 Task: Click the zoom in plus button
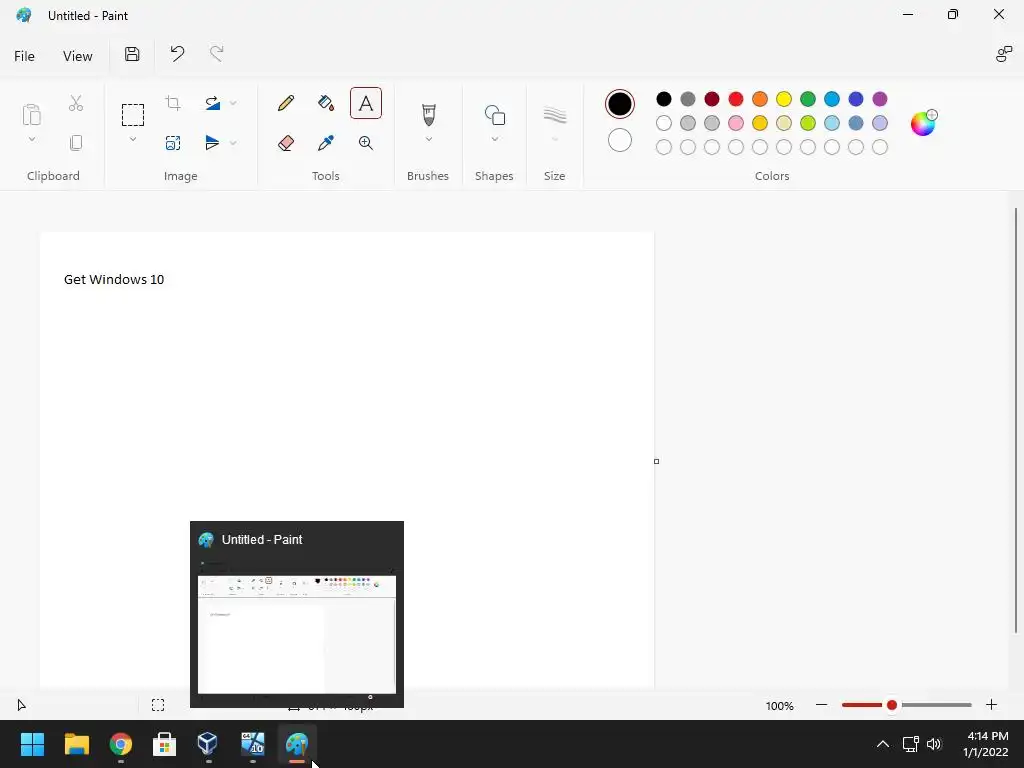coord(991,705)
